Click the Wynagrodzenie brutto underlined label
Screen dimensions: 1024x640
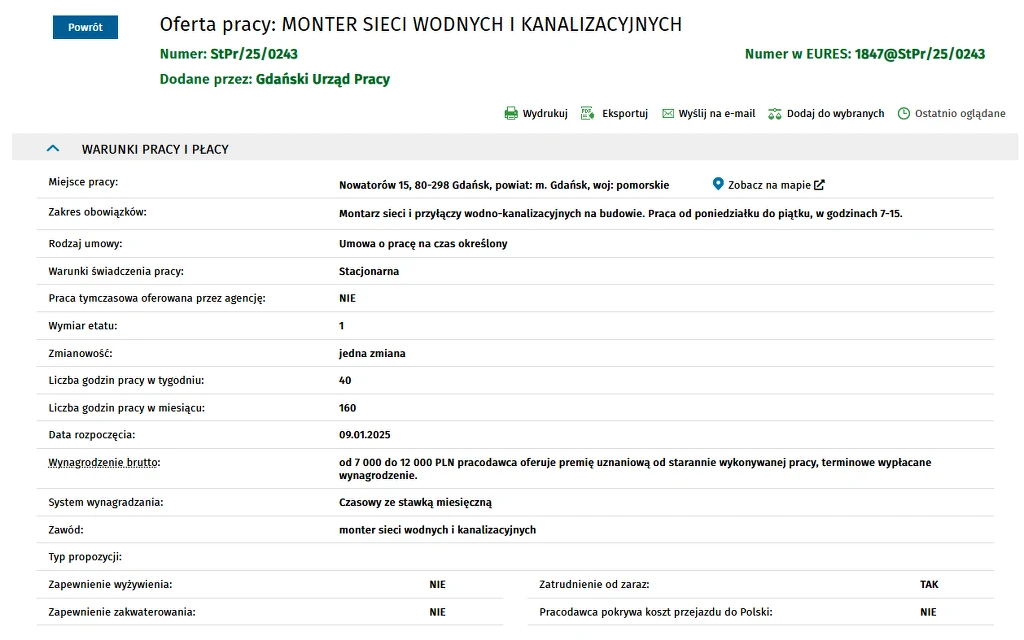tap(104, 463)
